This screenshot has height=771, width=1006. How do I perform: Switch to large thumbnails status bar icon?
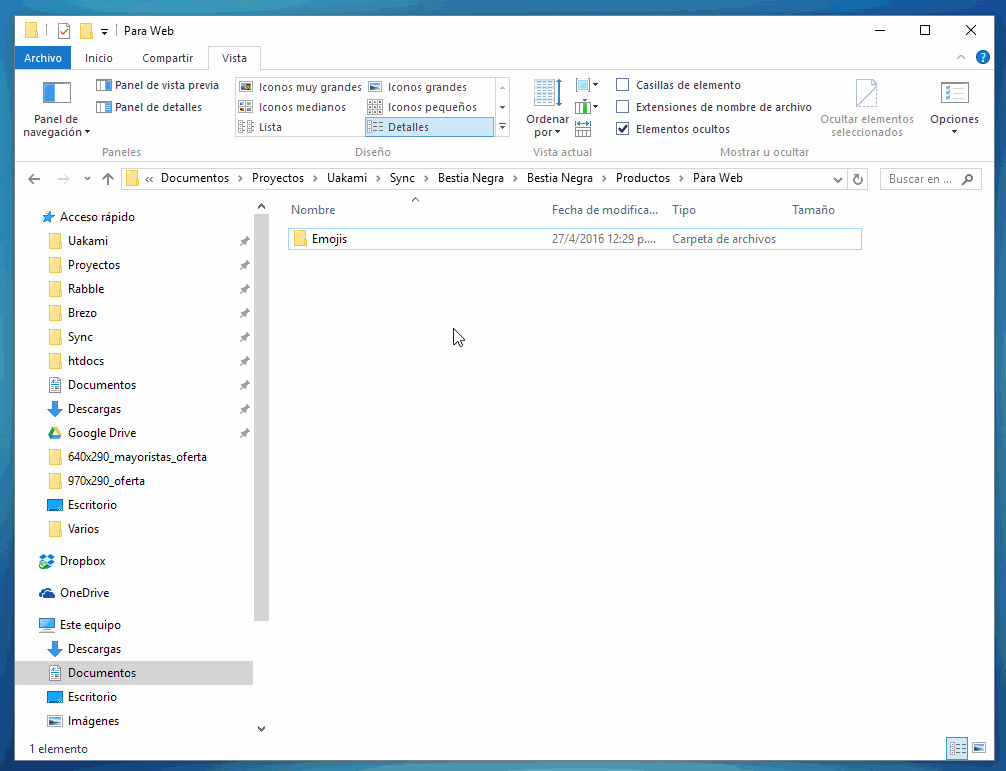(x=978, y=748)
